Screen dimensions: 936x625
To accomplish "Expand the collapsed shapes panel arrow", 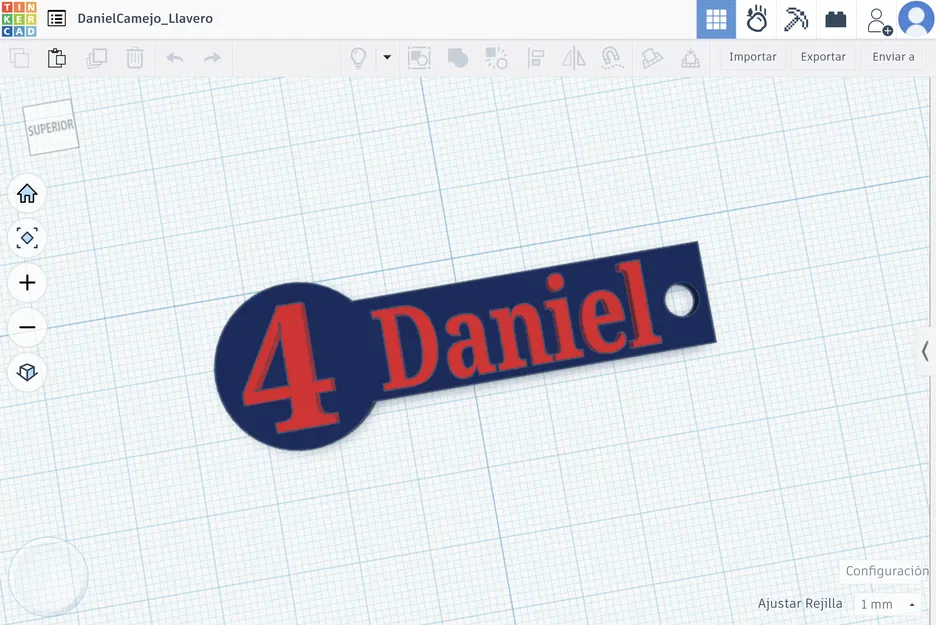I will 925,351.
